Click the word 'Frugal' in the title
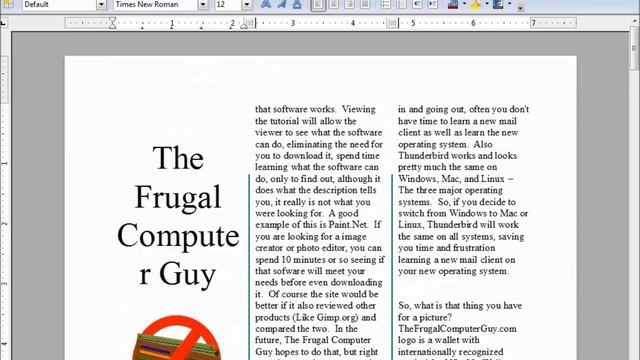Viewport: 640px width, 360px height. pyautogui.click(x=178, y=197)
